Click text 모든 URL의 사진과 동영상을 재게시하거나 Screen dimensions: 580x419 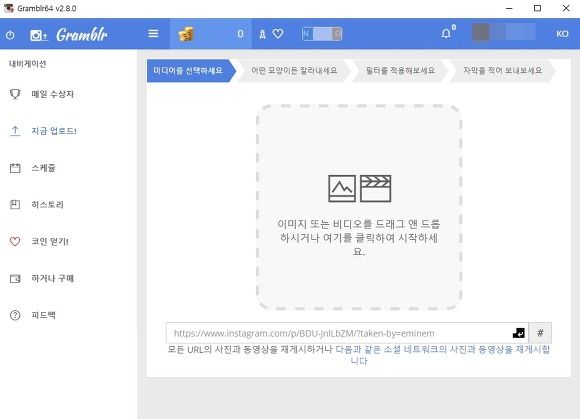(x=250, y=349)
